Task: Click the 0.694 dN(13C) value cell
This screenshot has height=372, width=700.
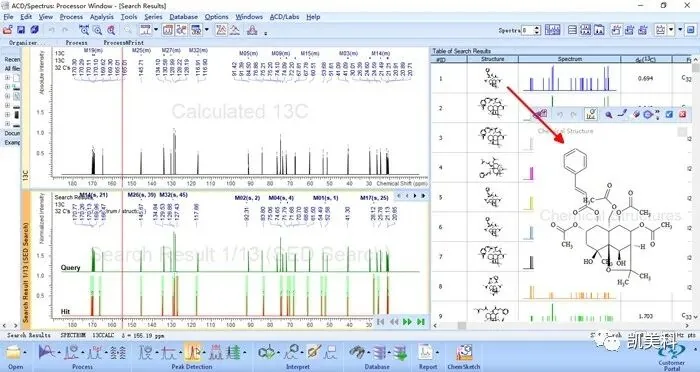Action: [646, 78]
